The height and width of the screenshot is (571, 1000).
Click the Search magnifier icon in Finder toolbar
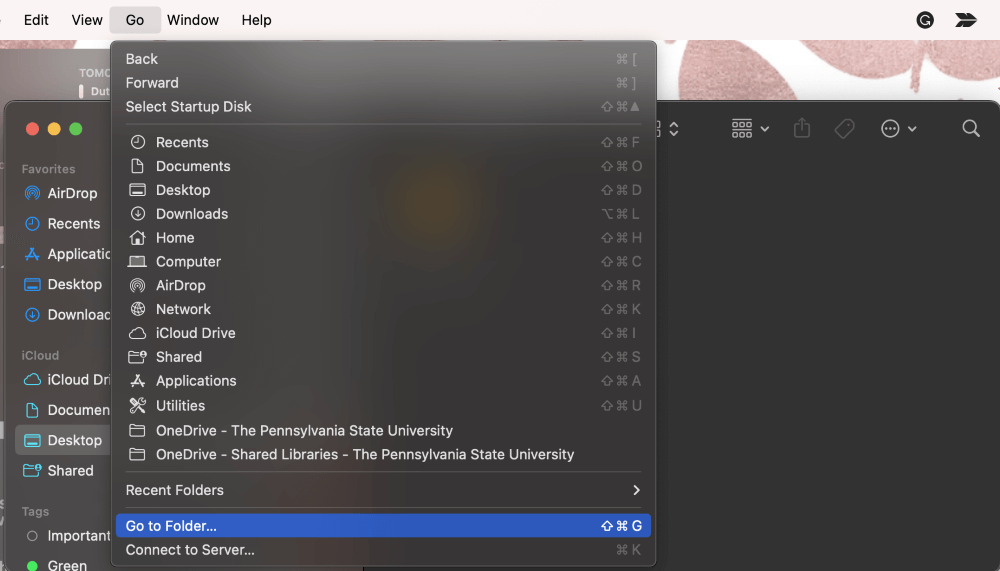(x=970, y=129)
